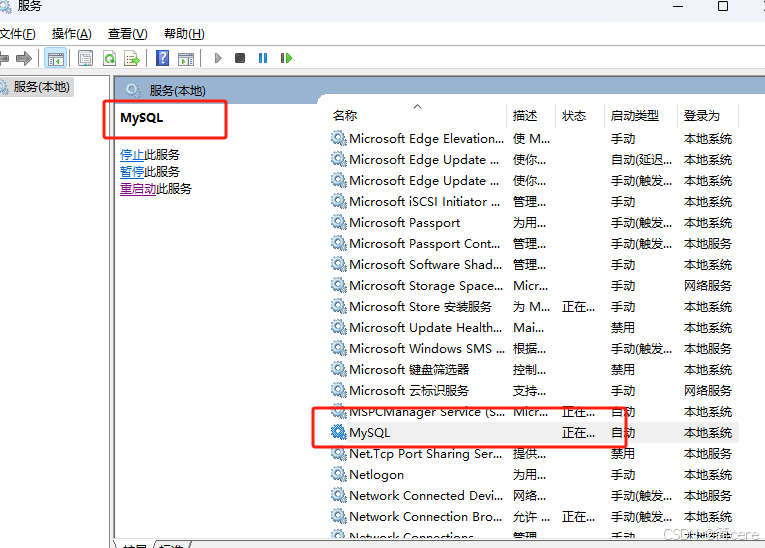
Task: Select 服务(本地) in the left tree
Action: (x=41, y=87)
